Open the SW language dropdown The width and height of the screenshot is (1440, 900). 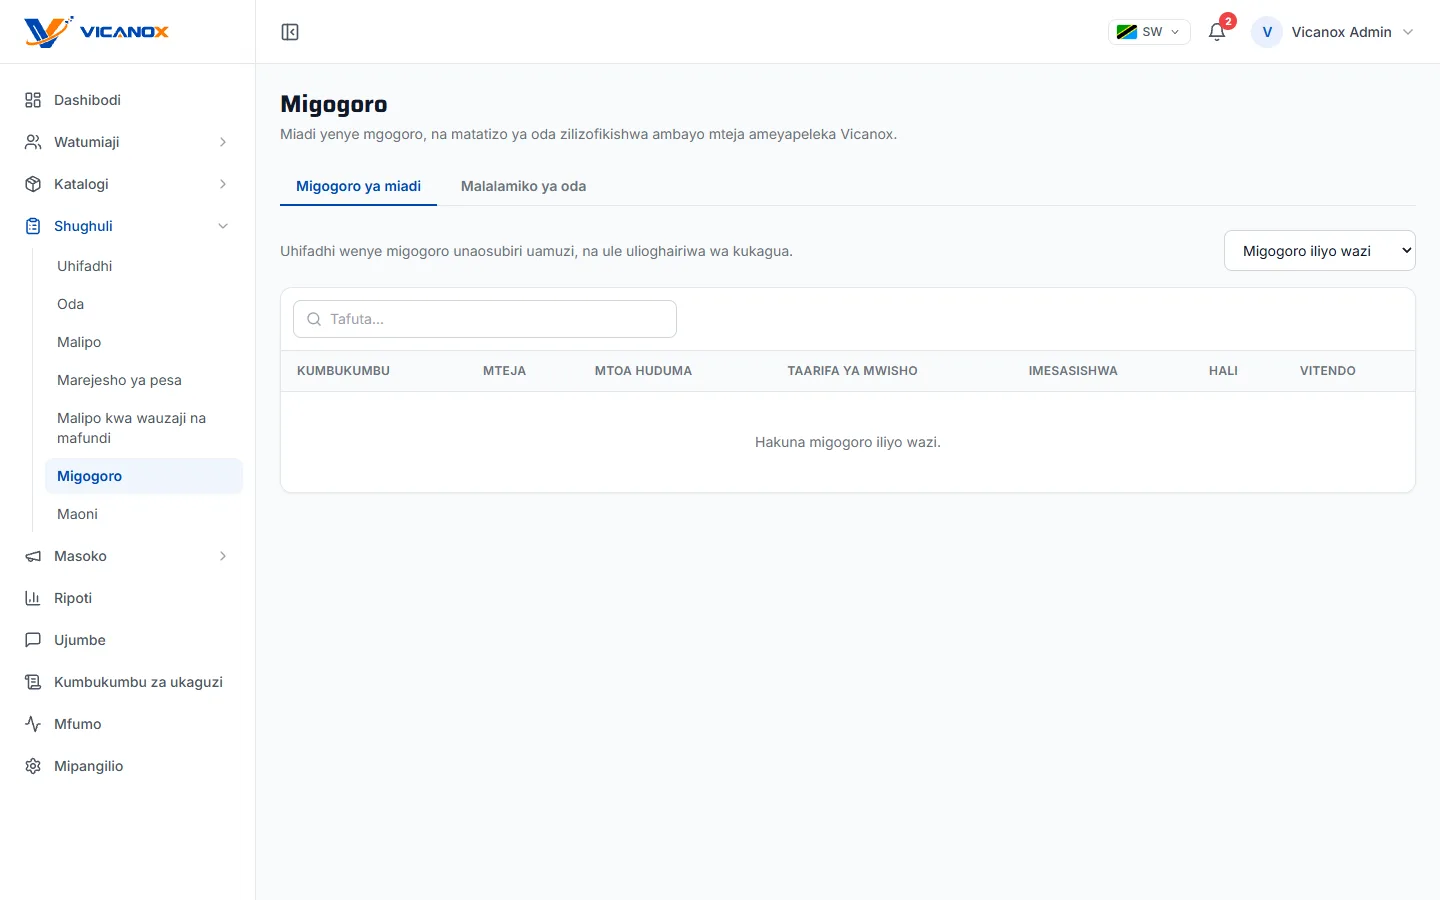1149,32
